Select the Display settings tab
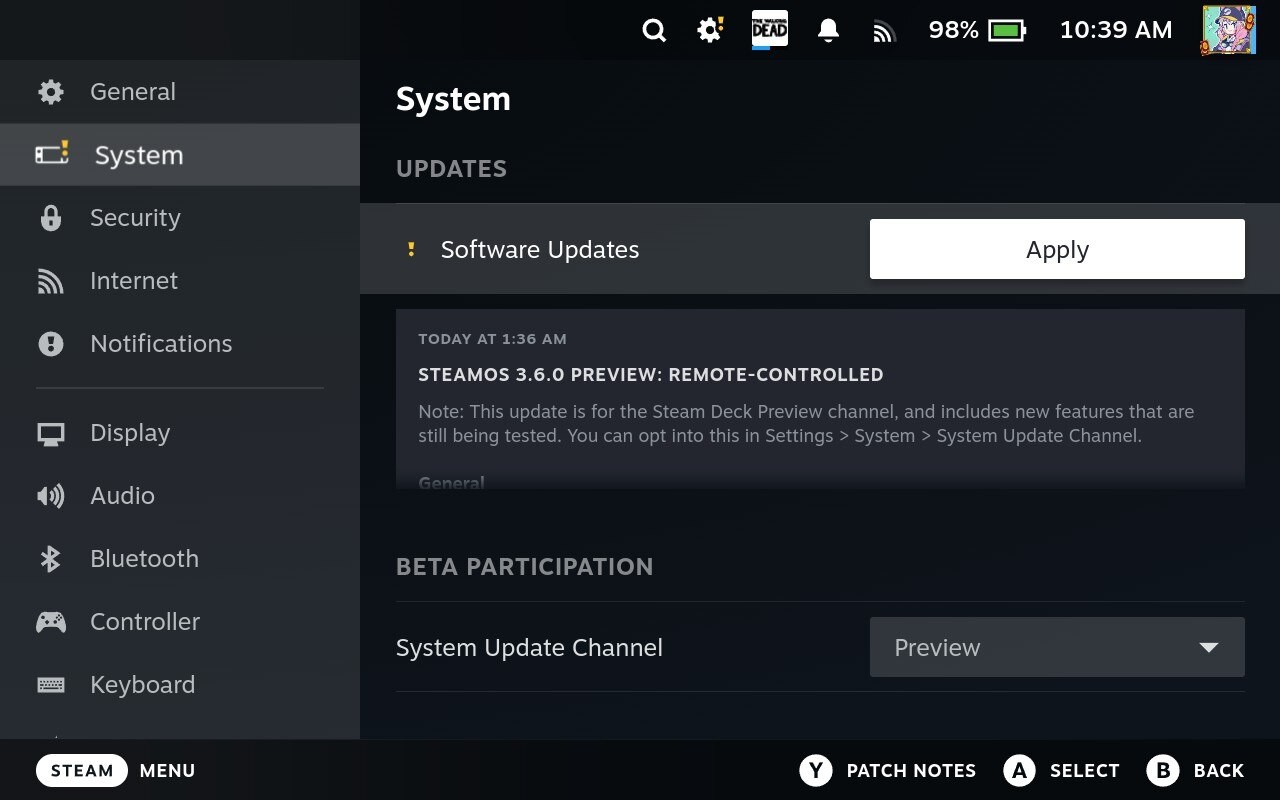The width and height of the screenshot is (1280, 800). [130, 433]
